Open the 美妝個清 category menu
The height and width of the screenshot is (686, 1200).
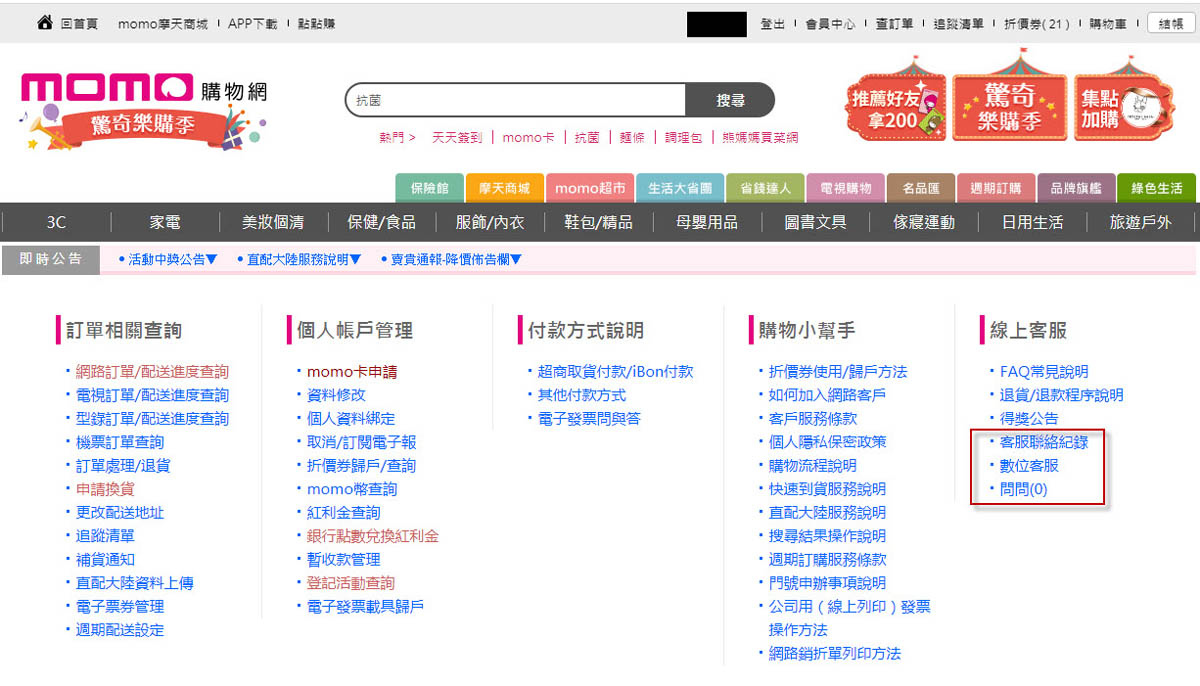(x=272, y=222)
